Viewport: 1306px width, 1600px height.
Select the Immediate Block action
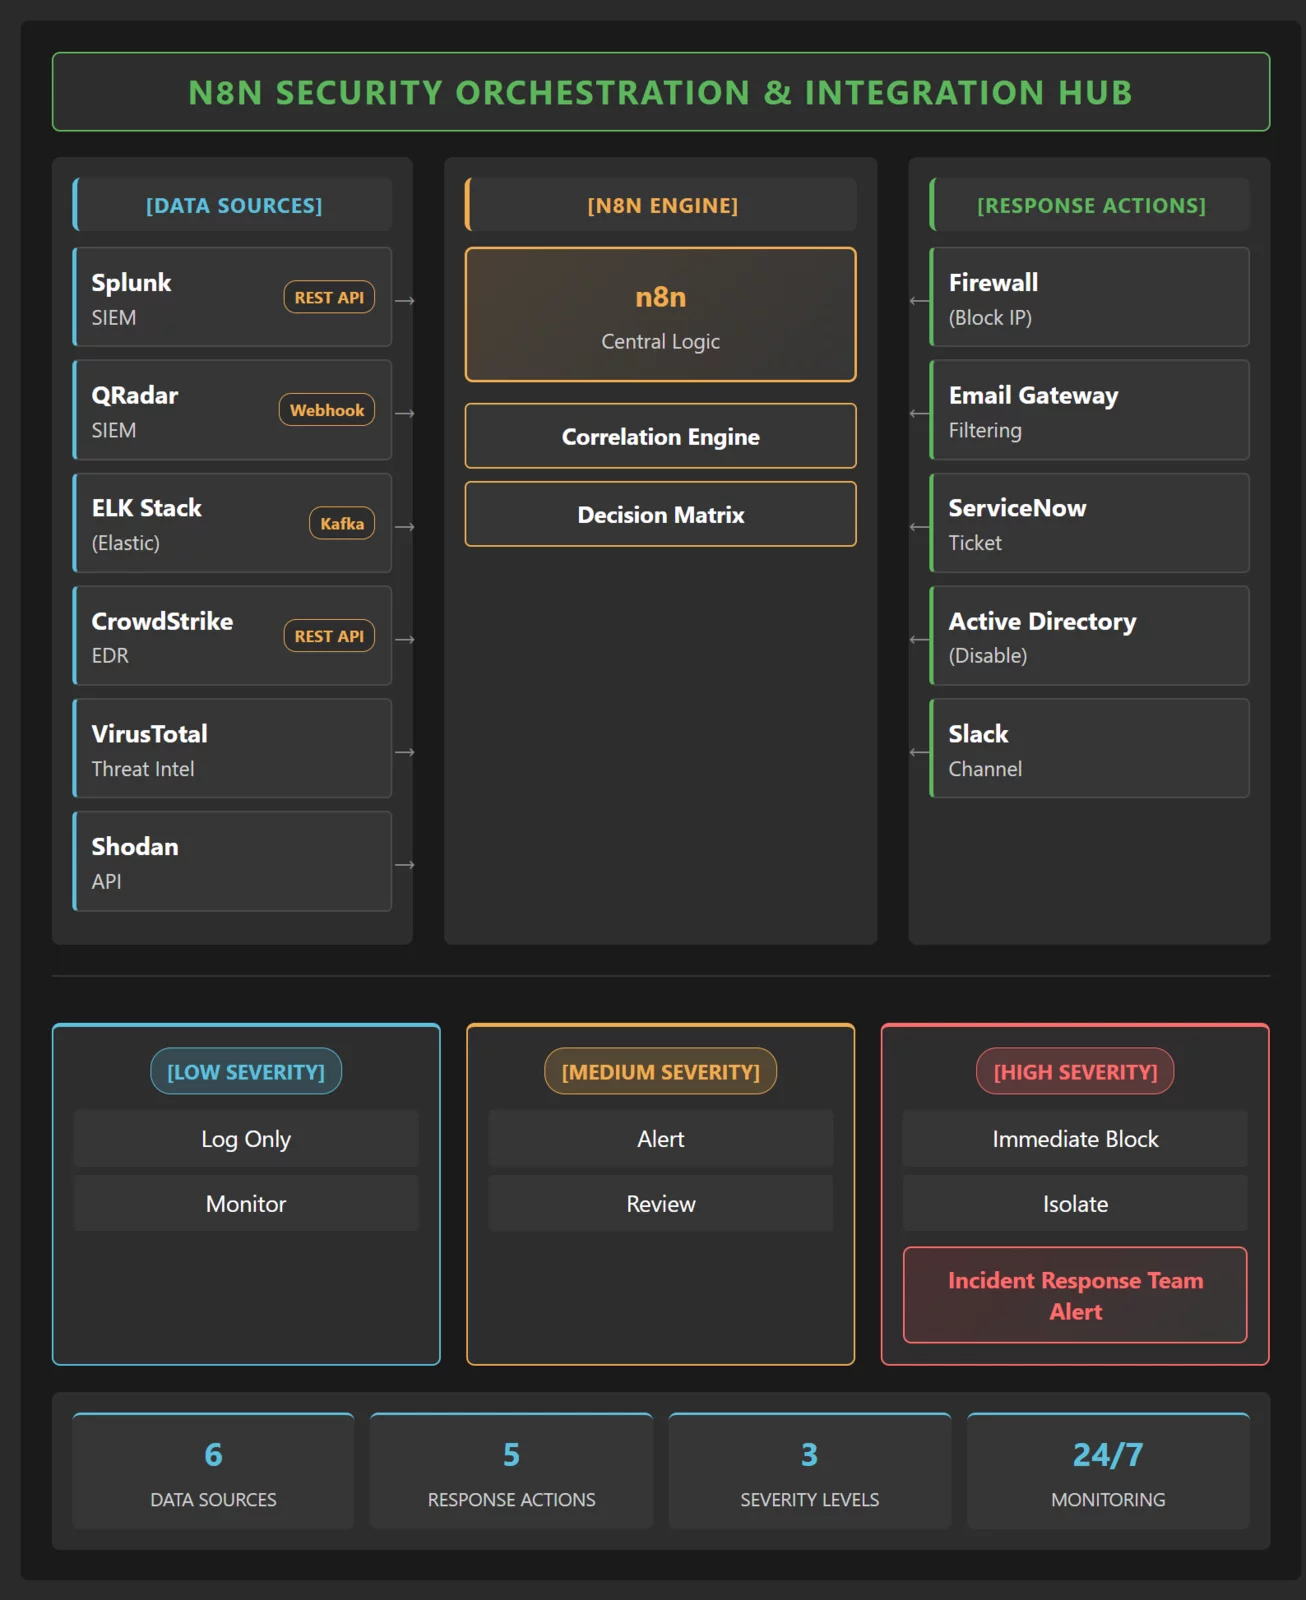pyautogui.click(x=1076, y=1139)
